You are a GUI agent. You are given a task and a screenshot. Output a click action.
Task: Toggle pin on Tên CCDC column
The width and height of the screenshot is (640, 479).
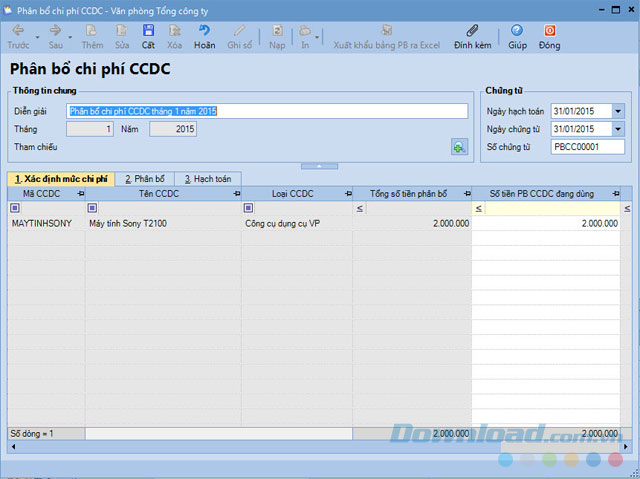click(236, 194)
